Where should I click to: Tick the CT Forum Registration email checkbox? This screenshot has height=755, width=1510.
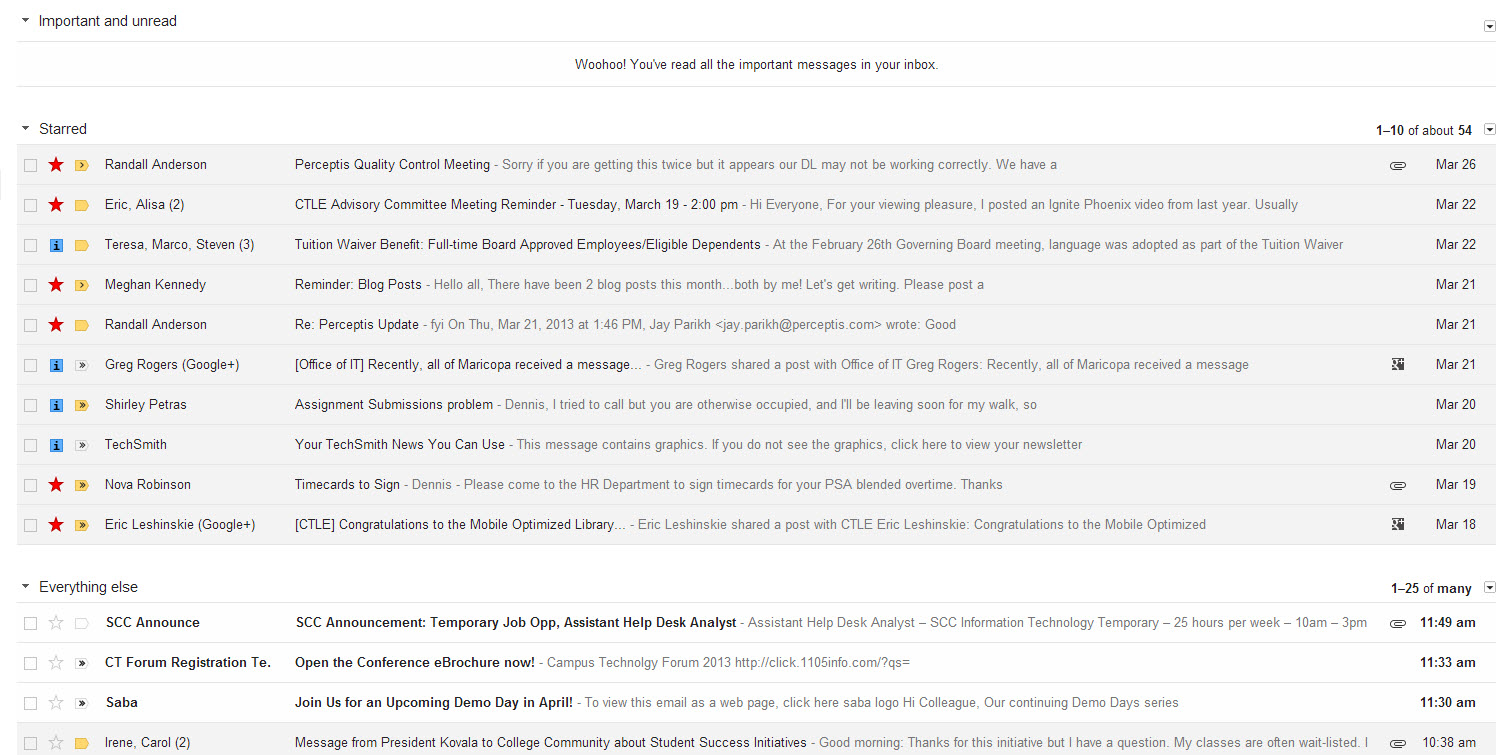[30, 663]
